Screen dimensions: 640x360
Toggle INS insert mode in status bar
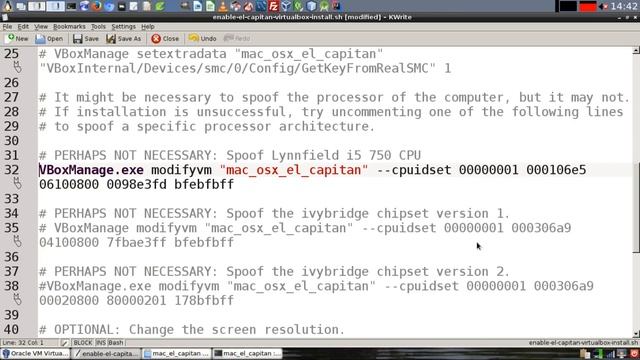coord(100,343)
